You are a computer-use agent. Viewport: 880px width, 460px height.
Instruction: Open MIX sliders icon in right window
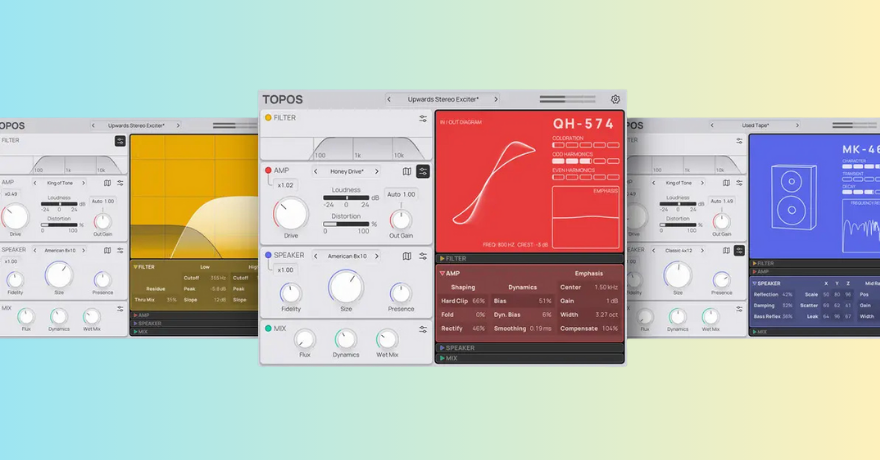[x=739, y=309]
